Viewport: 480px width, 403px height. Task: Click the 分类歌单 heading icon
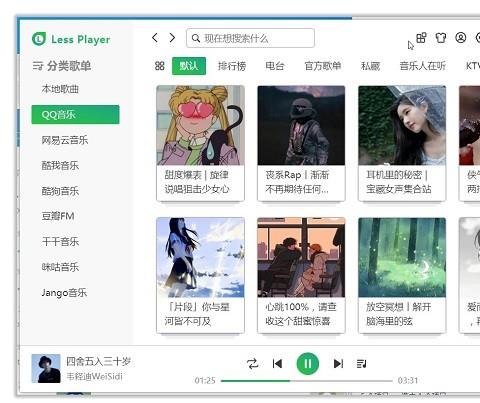(x=38, y=66)
